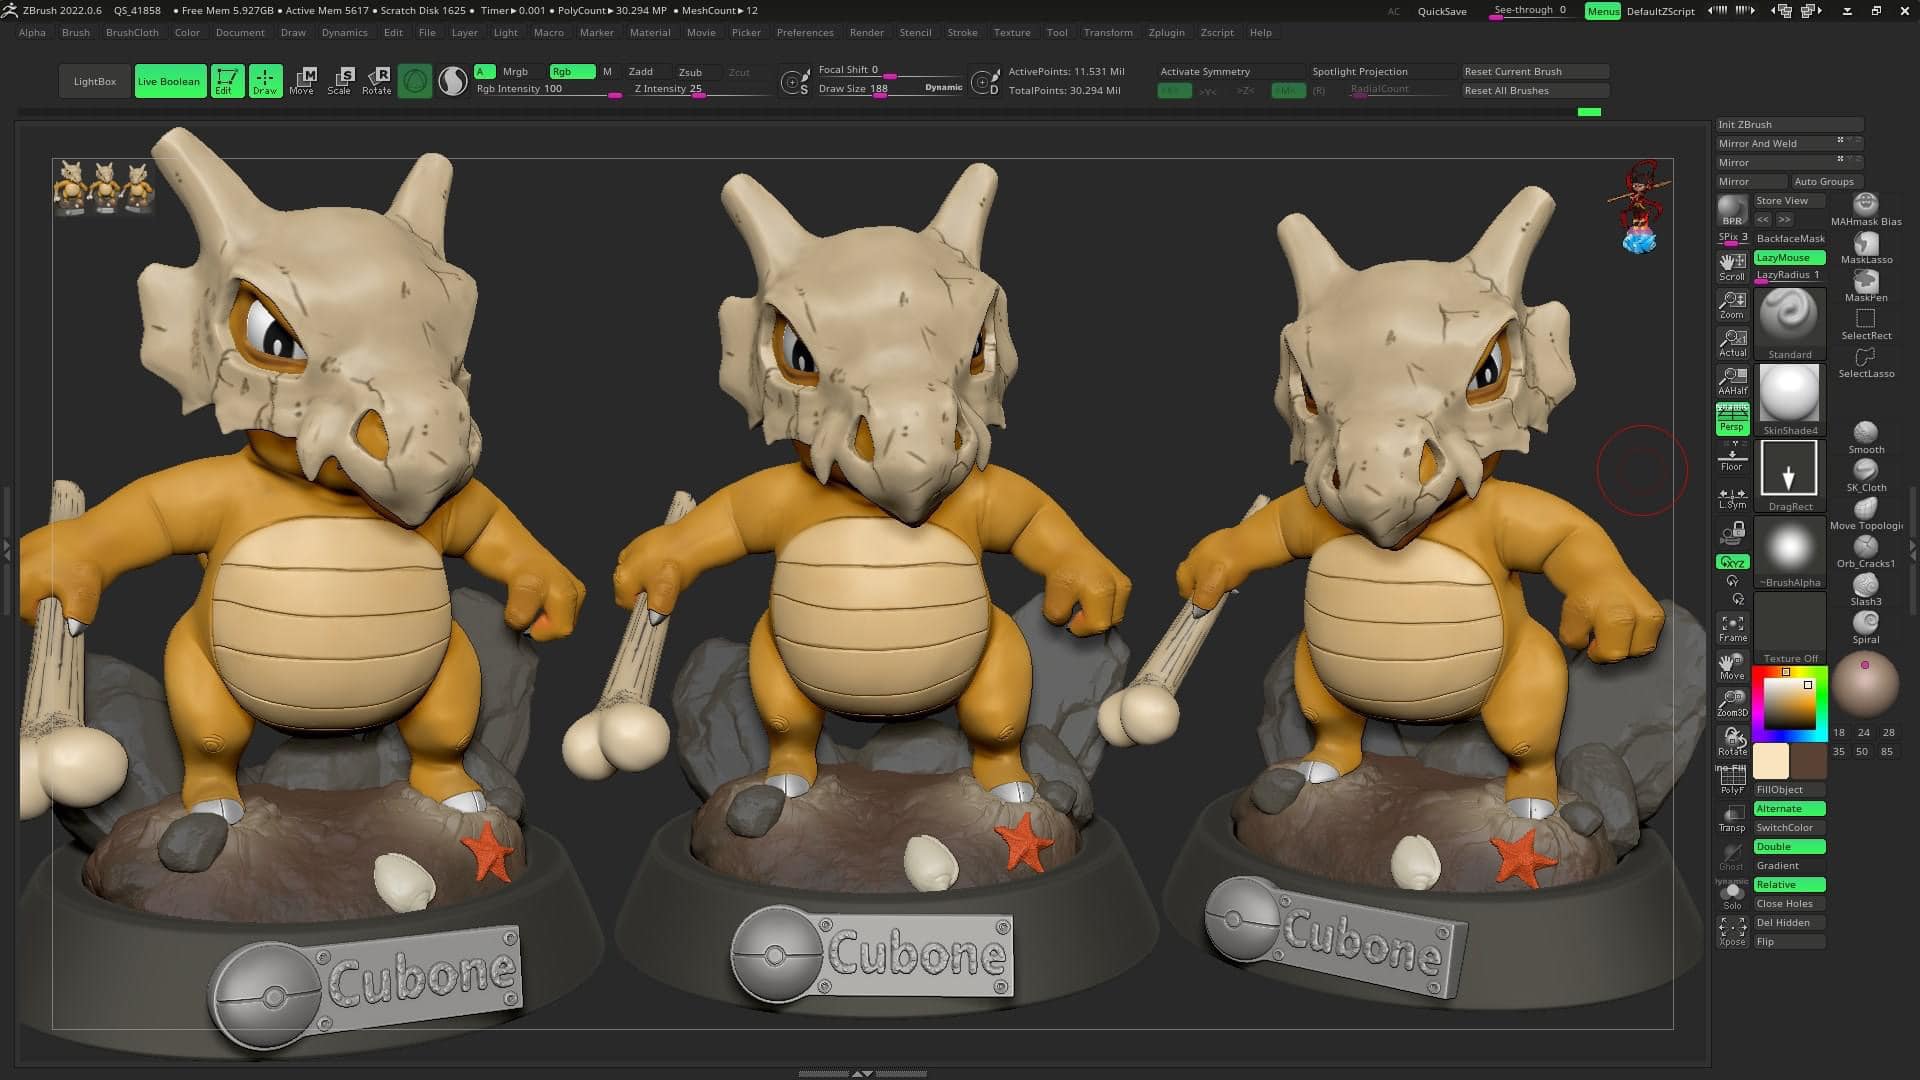
Task: Open the Stroke menu
Action: [962, 32]
